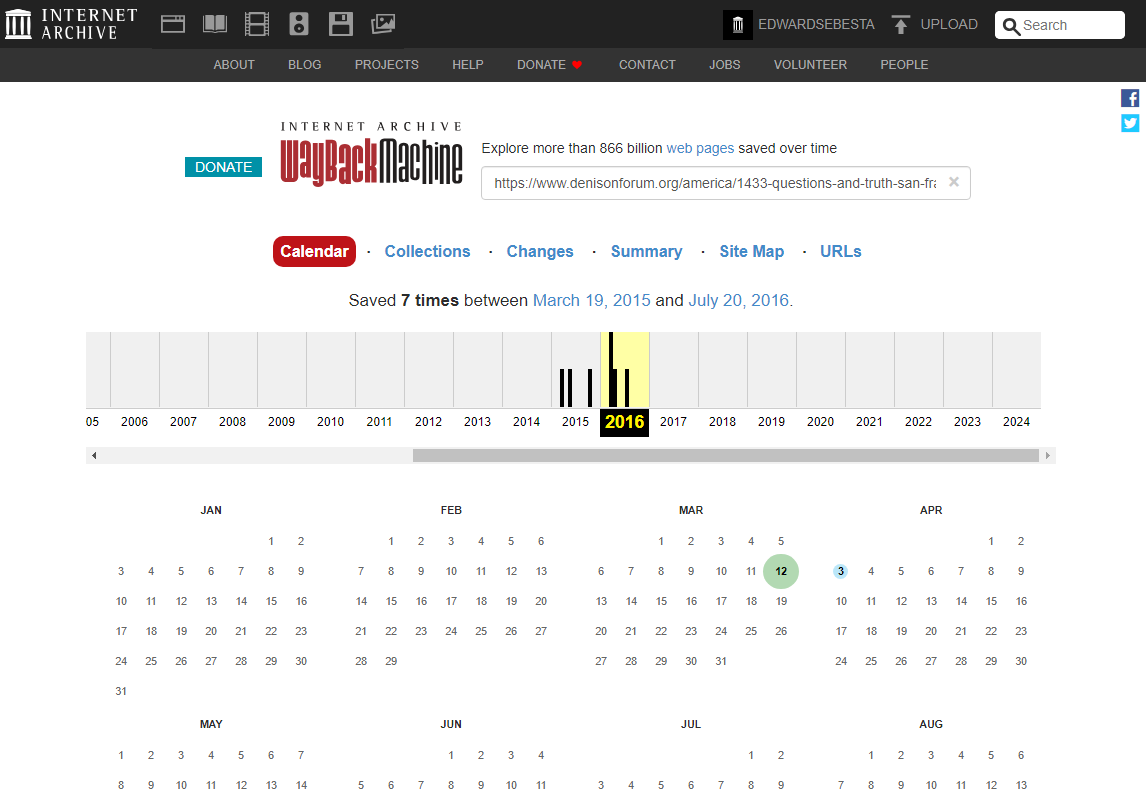Click the Upload arrow icon
The width and height of the screenshot is (1146, 807).
(900, 25)
